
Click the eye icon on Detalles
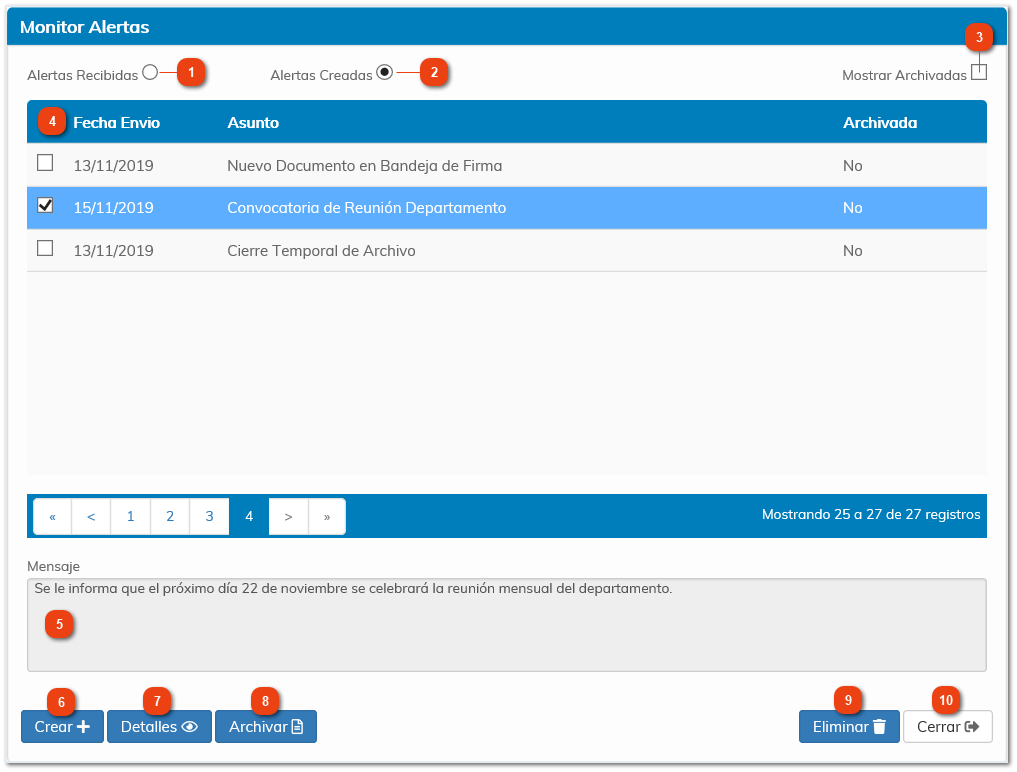189,727
